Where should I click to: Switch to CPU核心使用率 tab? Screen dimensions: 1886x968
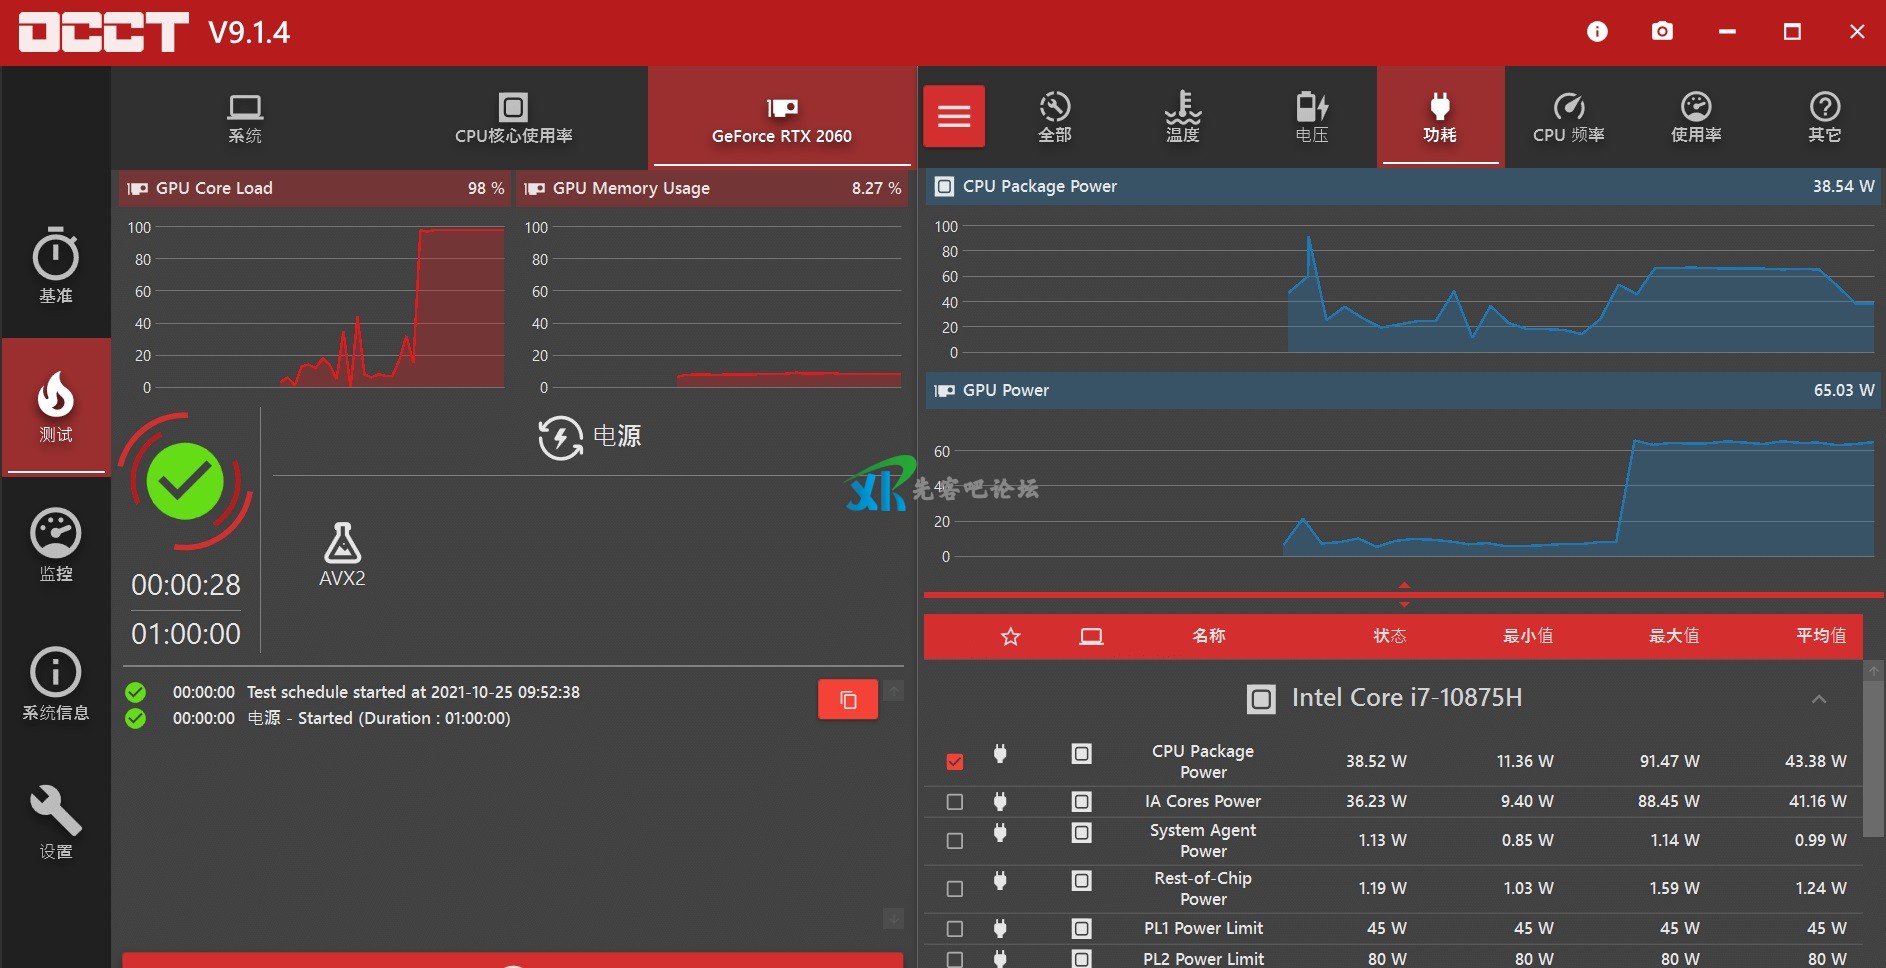tap(513, 118)
